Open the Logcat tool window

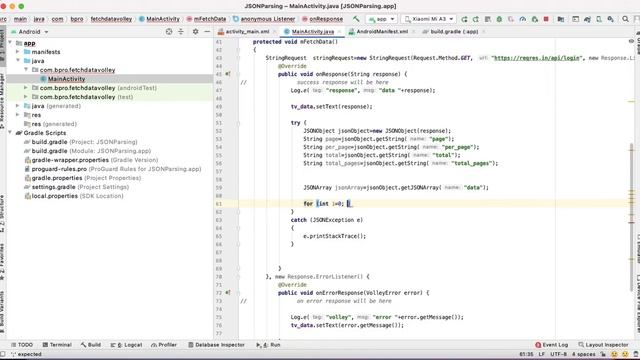coord(126,345)
